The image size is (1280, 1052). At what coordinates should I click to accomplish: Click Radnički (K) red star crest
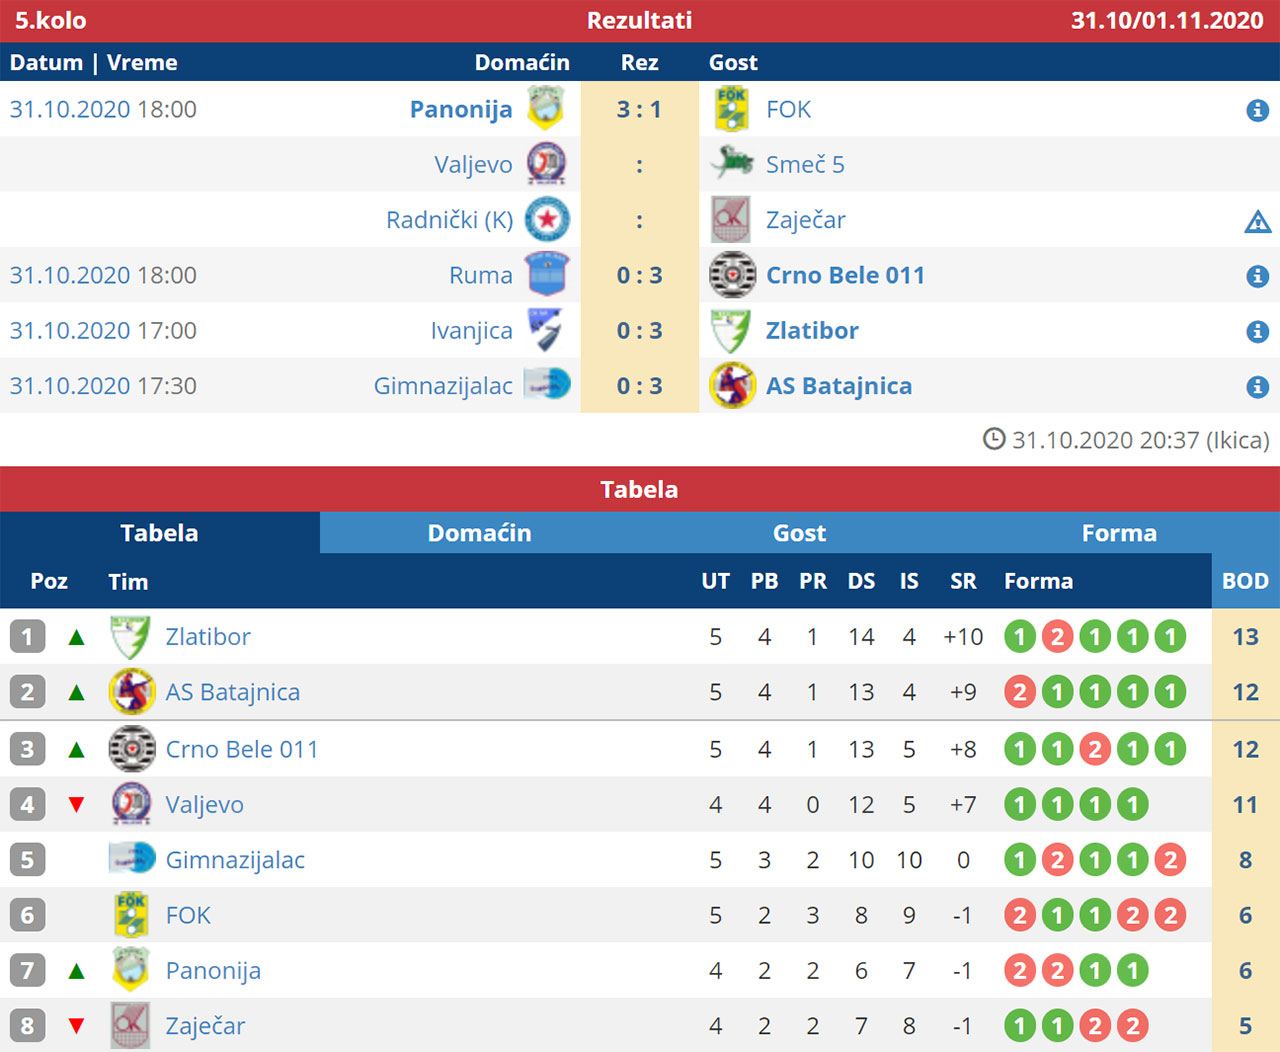pyautogui.click(x=547, y=220)
